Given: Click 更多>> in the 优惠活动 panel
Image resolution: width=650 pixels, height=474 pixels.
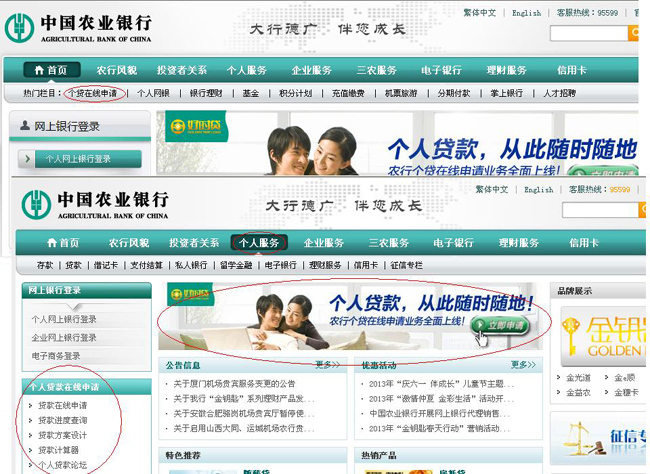Looking at the screenshot, I should (x=523, y=365).
